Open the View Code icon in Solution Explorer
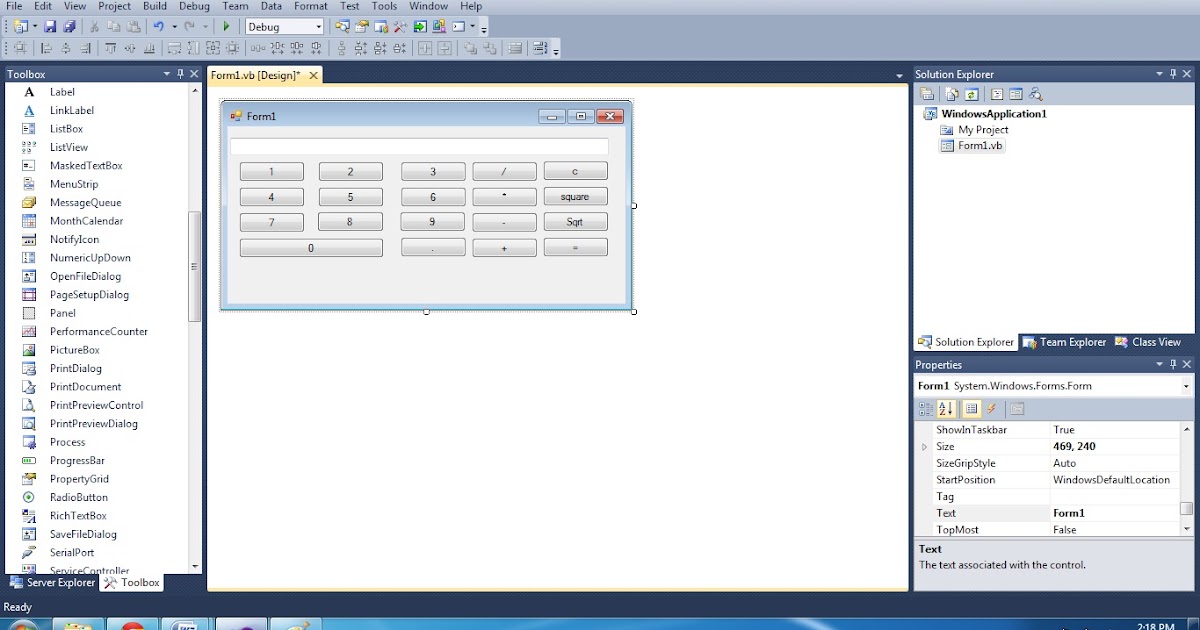This screenshot has width=1200, height=630. click(x=997, y=94)
